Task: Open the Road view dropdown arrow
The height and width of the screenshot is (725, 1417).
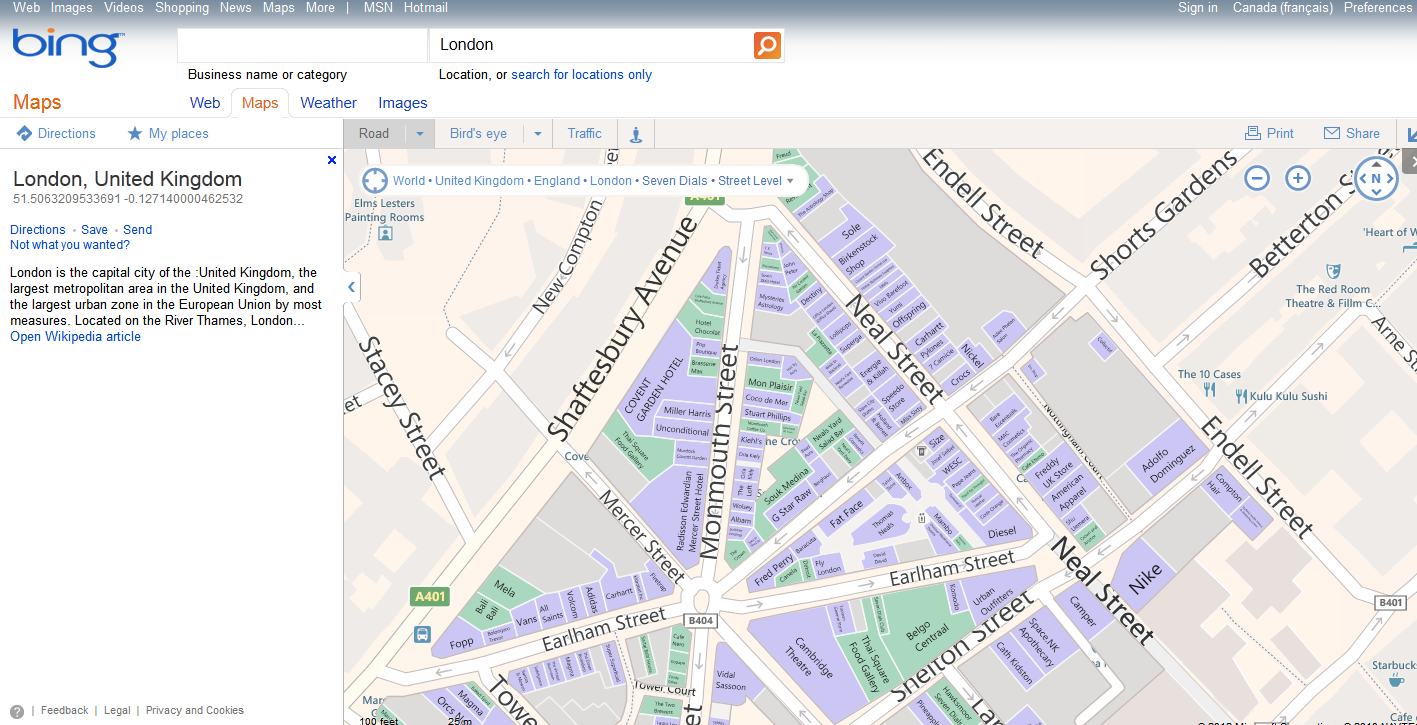Action: pyautogui.click(x=419, y=133)
